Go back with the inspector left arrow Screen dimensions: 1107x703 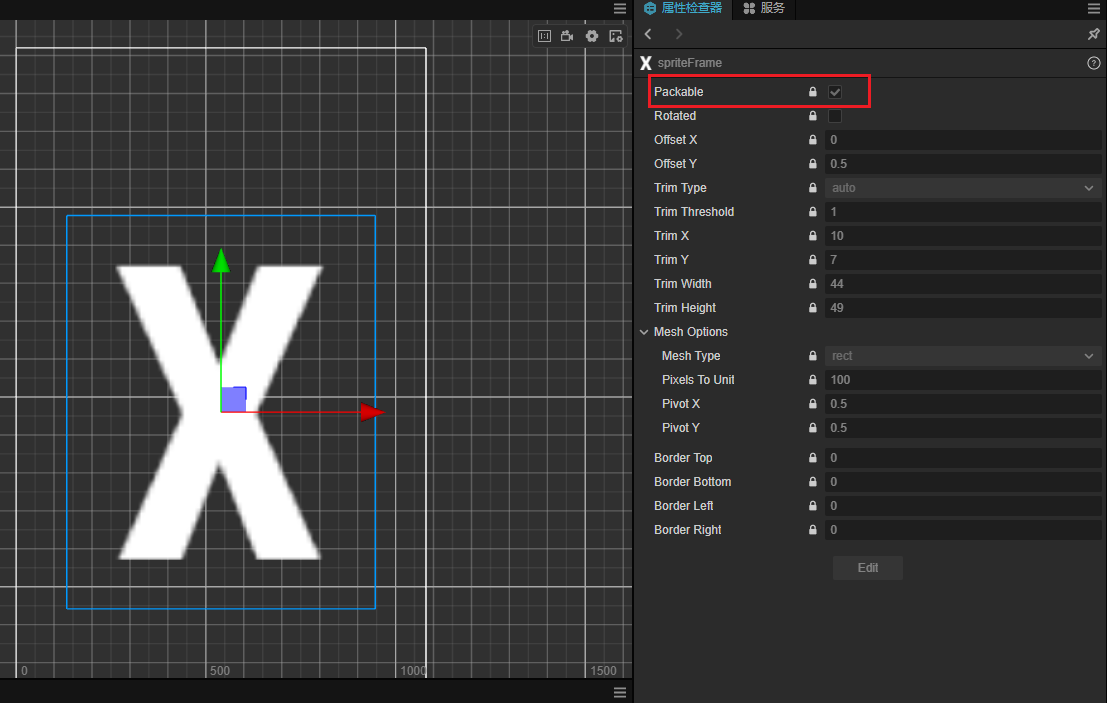pyautogui.click(x=648, y=34)
